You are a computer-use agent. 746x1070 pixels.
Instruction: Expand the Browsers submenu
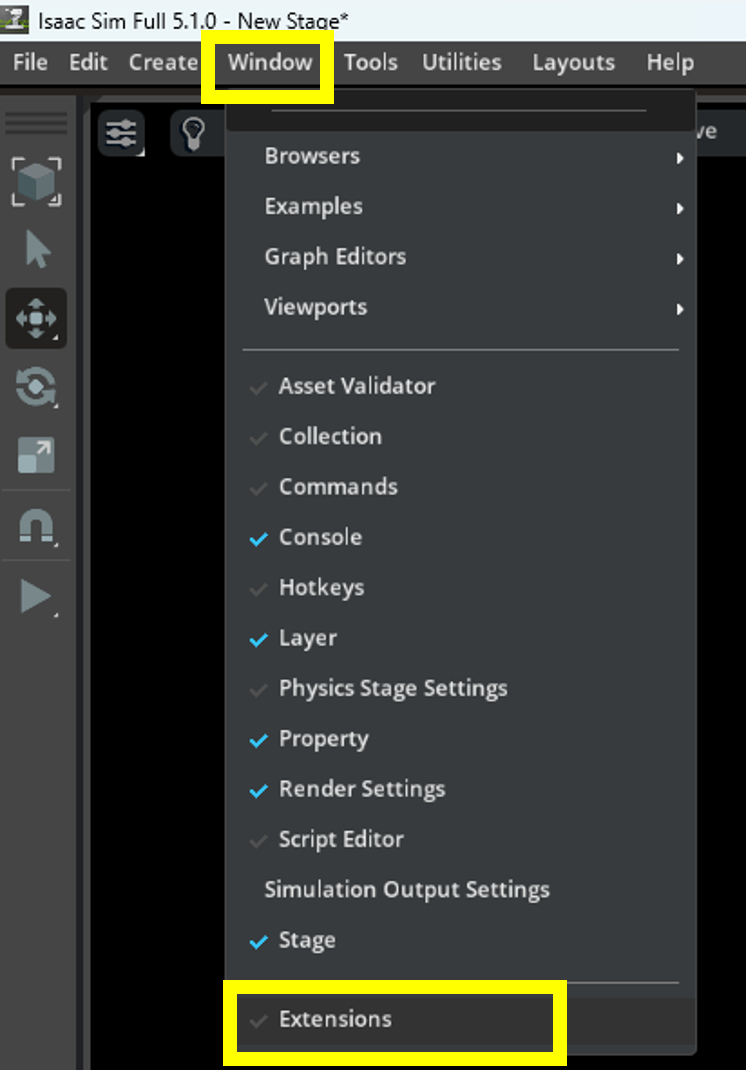461,156
